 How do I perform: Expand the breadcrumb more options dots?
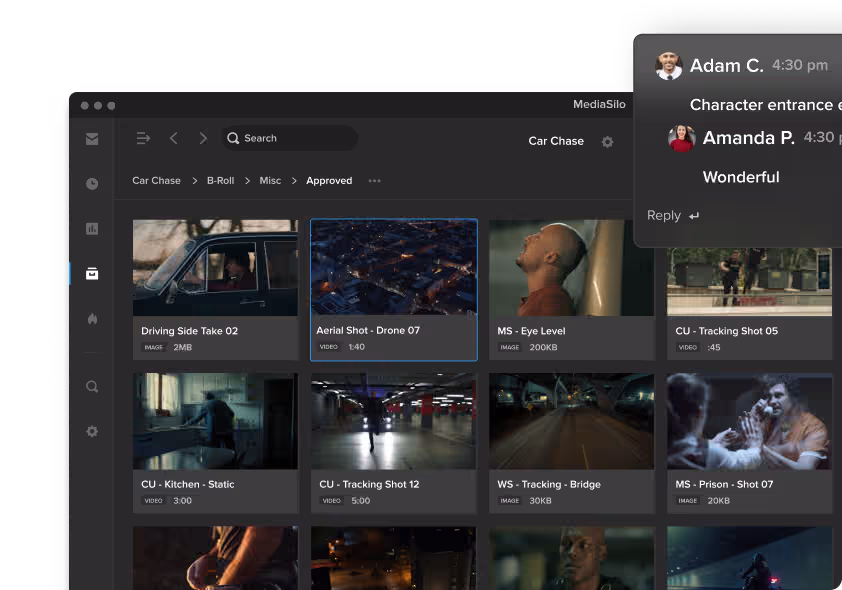[374, 181]
